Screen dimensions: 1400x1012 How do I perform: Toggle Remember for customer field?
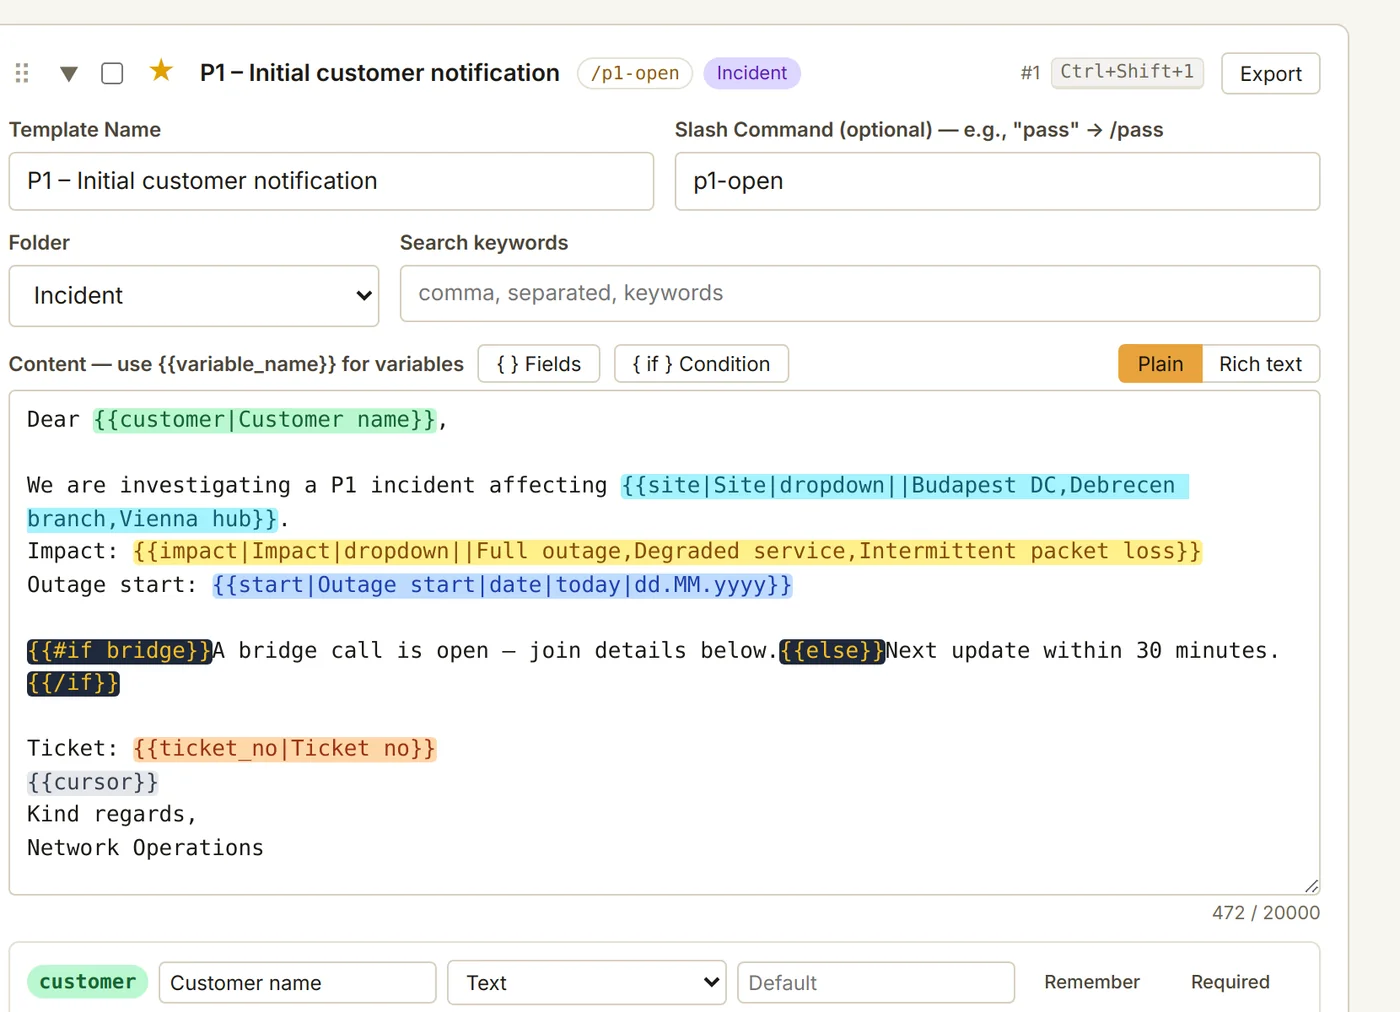tap(1092, 982)
